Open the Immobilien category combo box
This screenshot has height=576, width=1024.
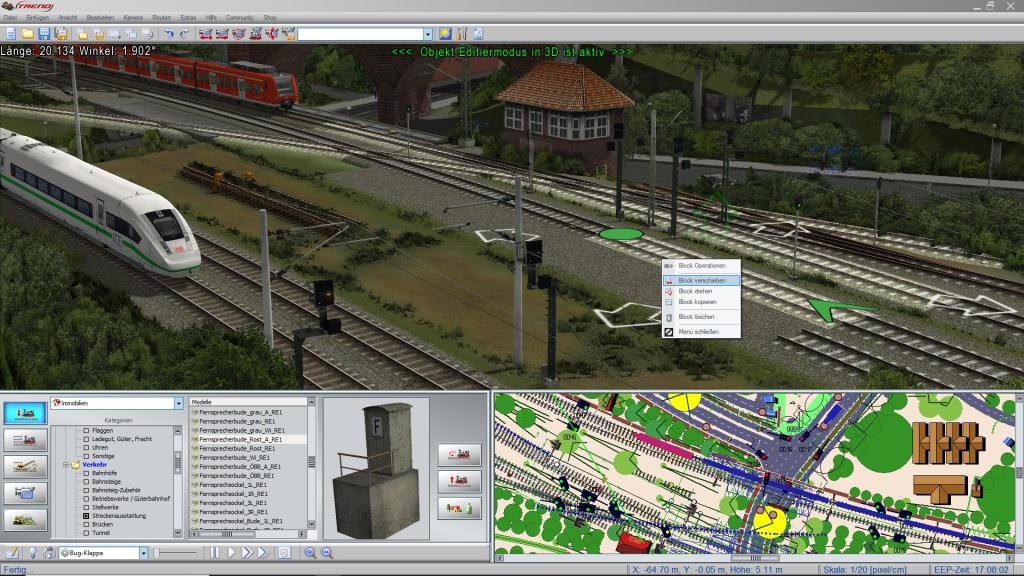[179, 404]
